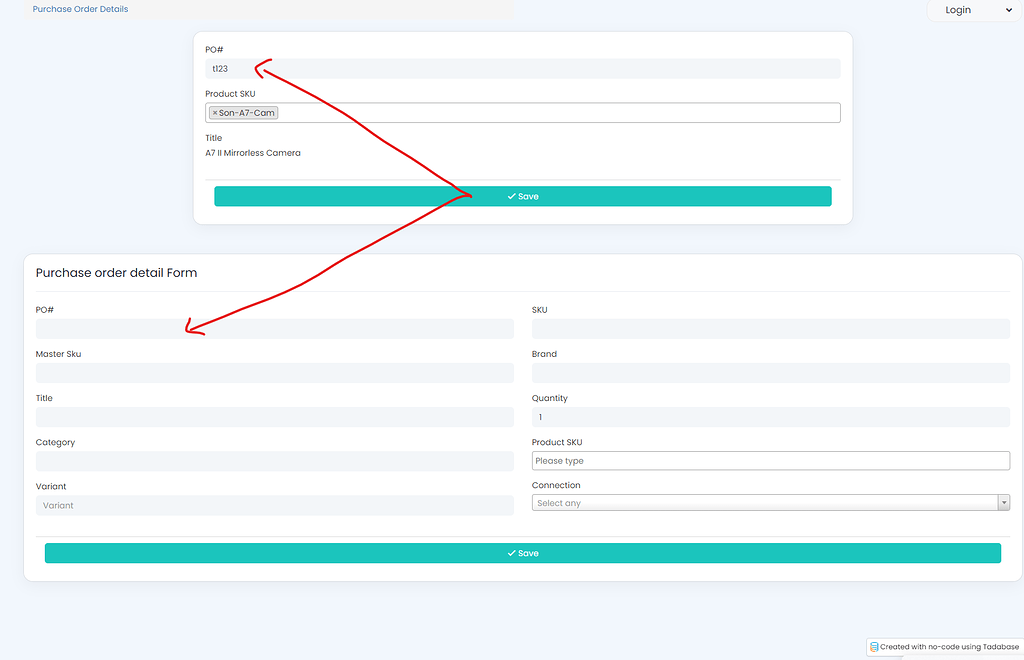Image resolution: width=1024 pixels, height=660 pixels.
Task: Open the Login dropdown in top right
Action: point(973,10)
